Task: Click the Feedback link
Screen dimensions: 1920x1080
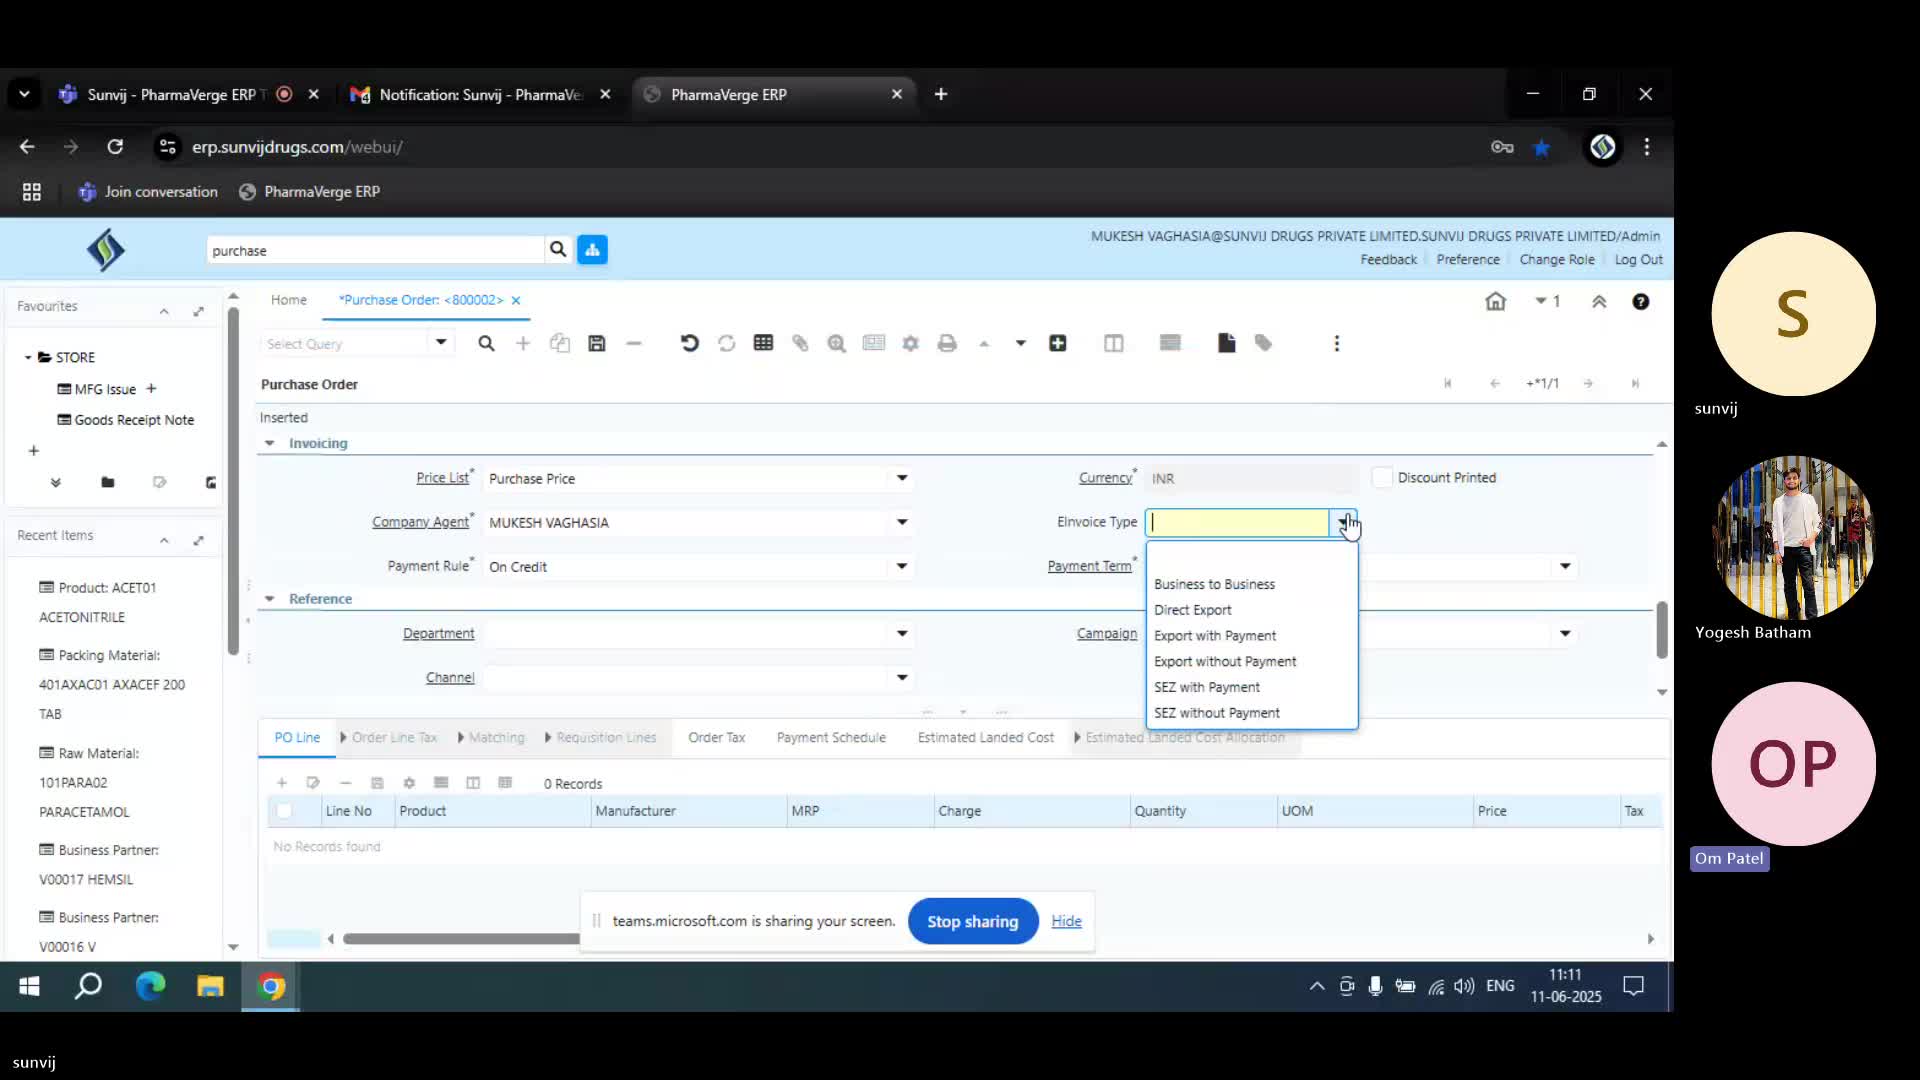Action: (x=1388, y=260)
